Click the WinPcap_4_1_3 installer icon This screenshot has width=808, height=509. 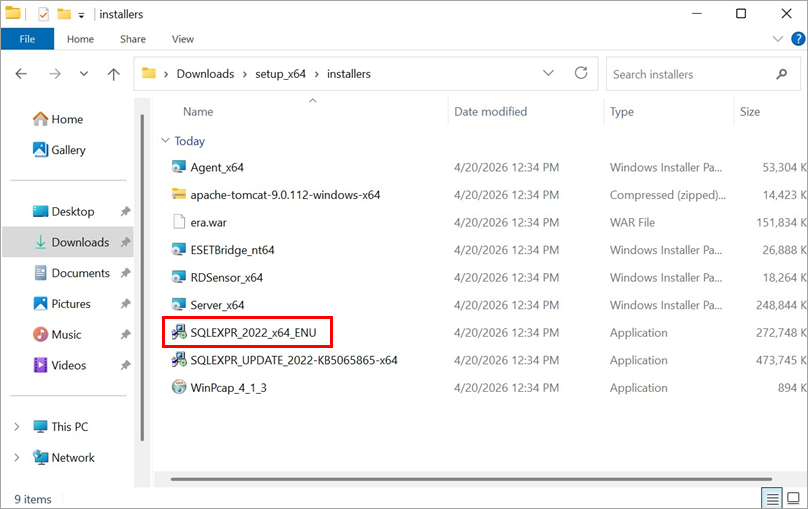coord(179,387)
